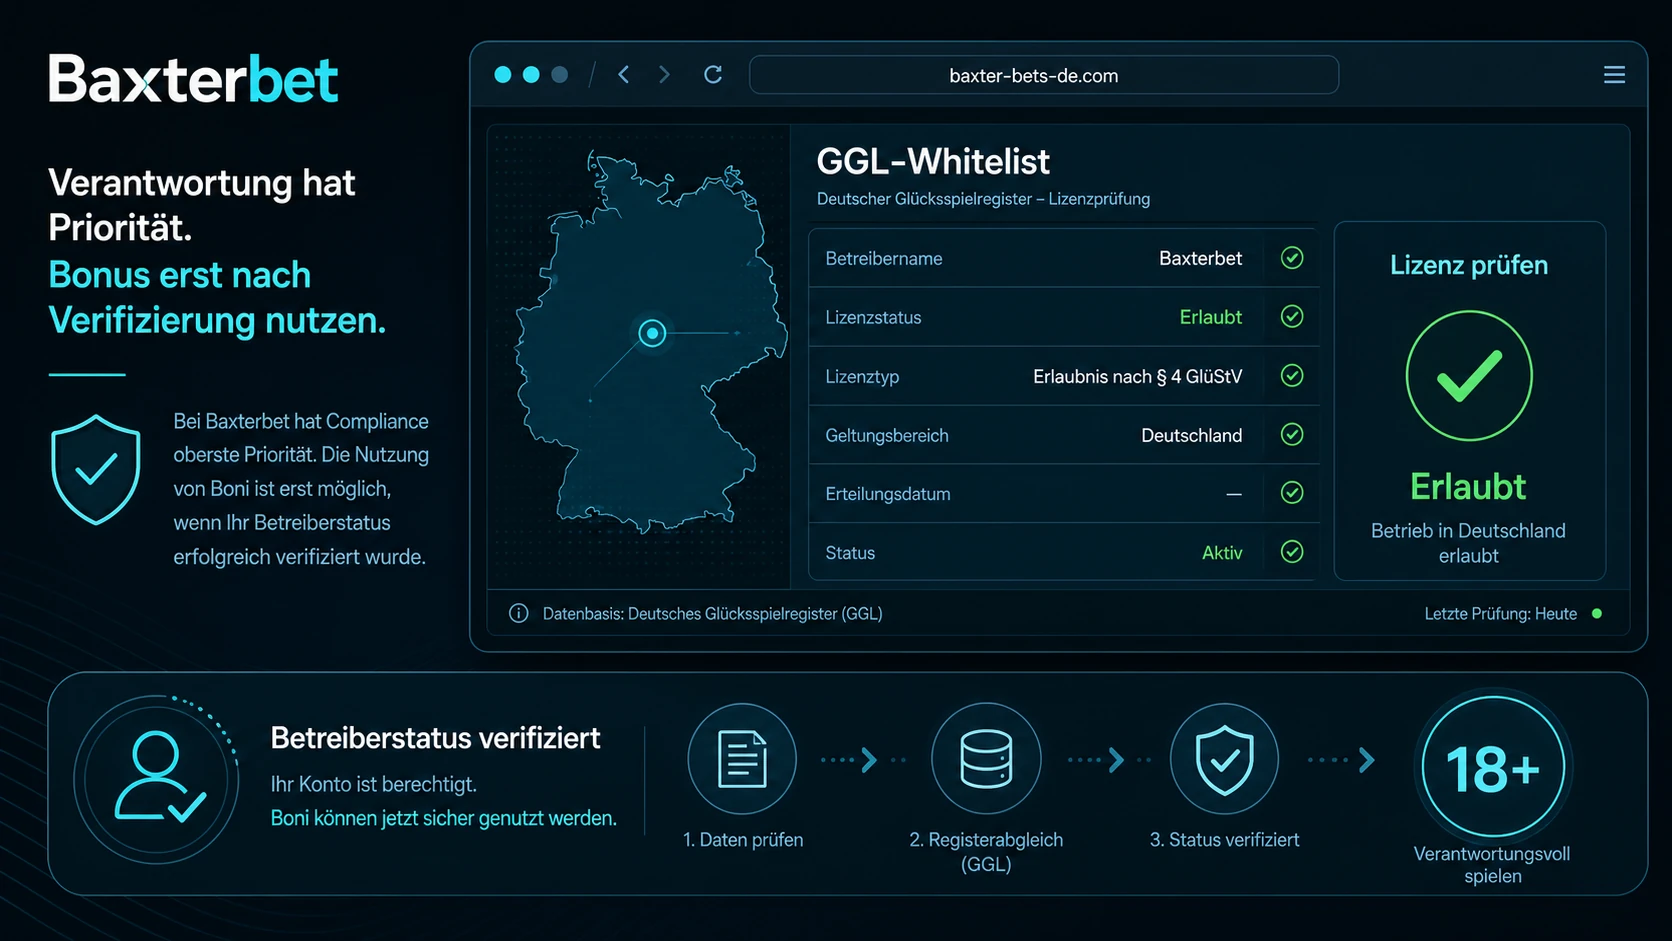Screen dimensions: 1672x941
Task: Click the "3. Status verifiziert" label
Action: point(1225,840)
